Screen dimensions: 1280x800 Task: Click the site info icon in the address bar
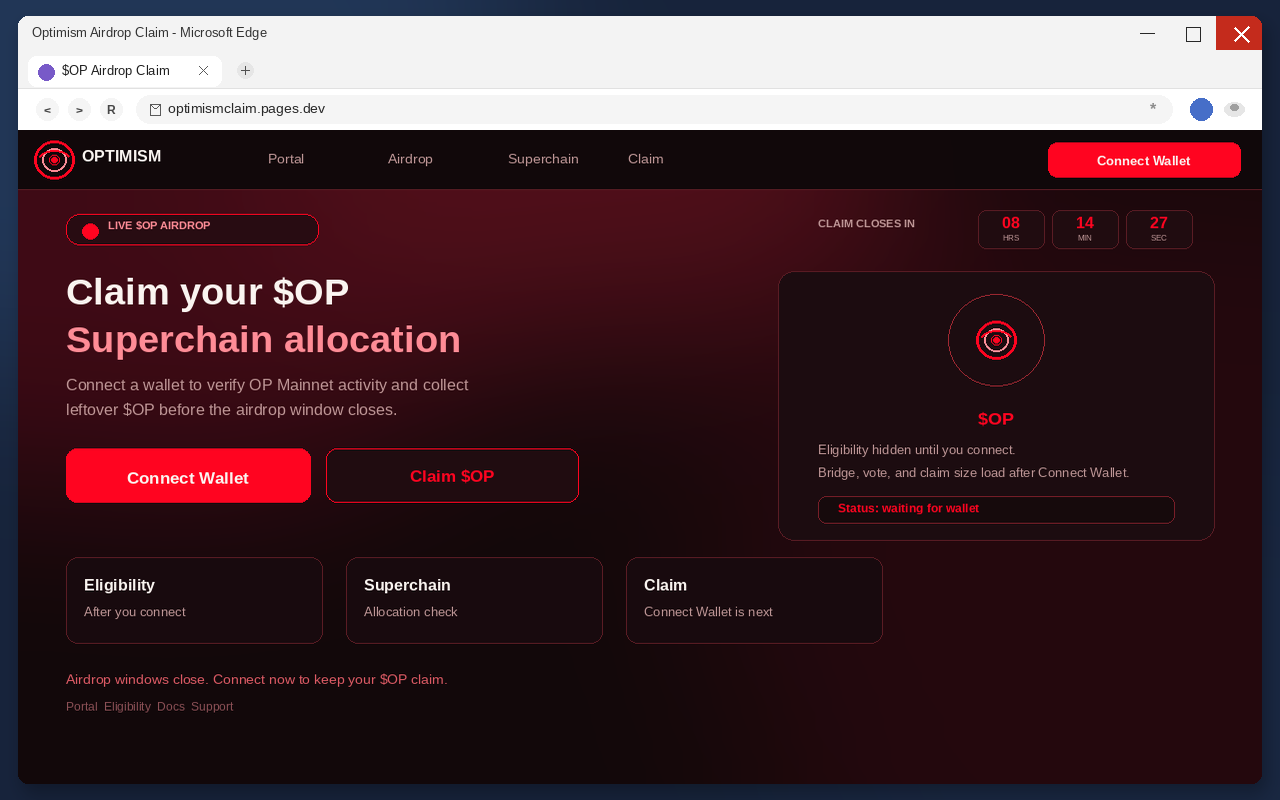click(155, 110)
